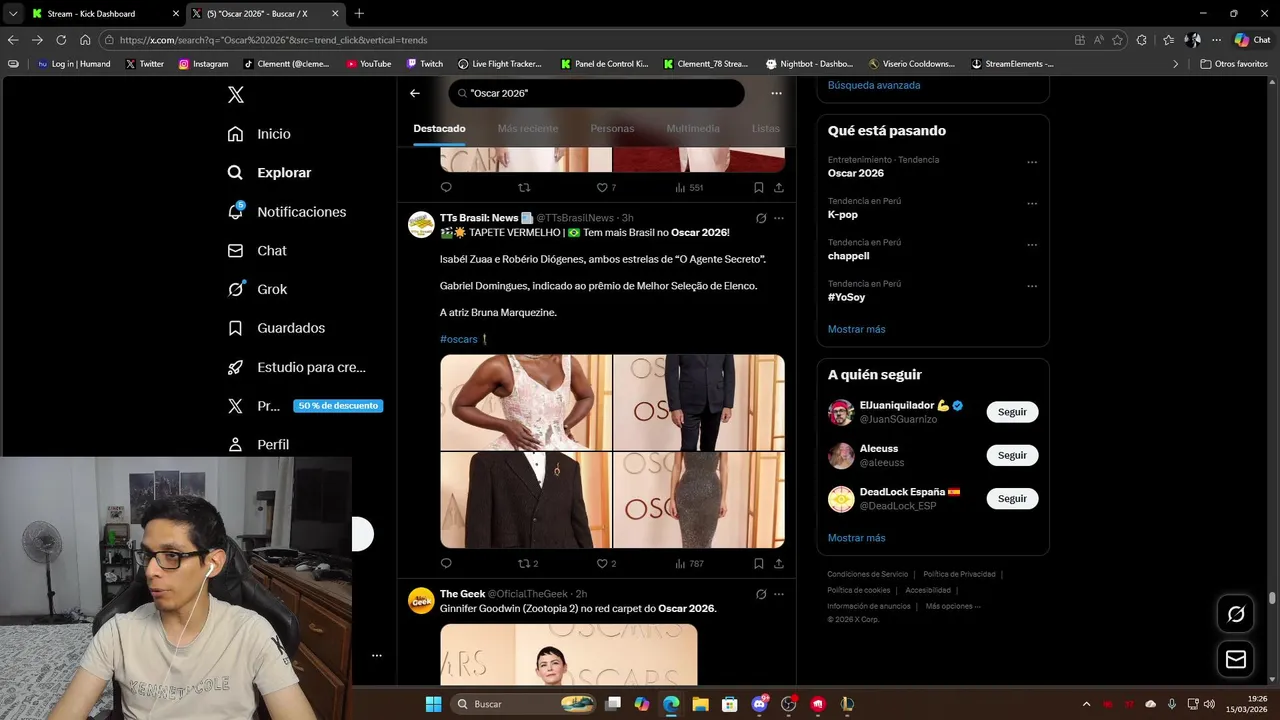Open options for Oscar 2026 trend

[1032, 162]
